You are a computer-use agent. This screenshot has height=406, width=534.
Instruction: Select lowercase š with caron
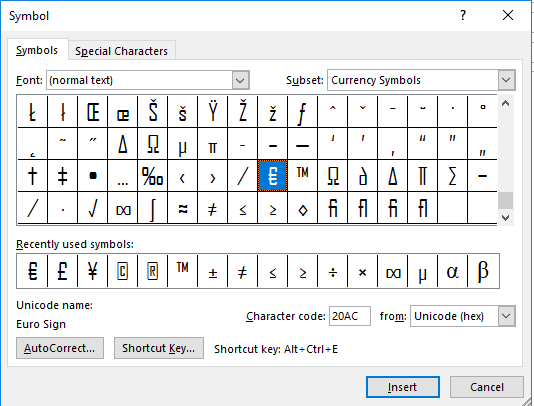point(183,112)
